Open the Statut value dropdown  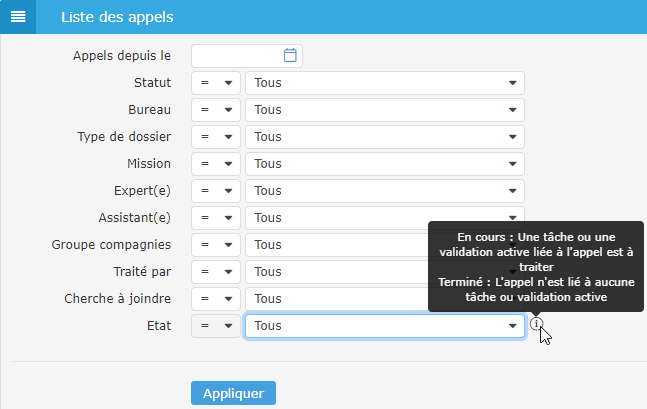(384, 83)
